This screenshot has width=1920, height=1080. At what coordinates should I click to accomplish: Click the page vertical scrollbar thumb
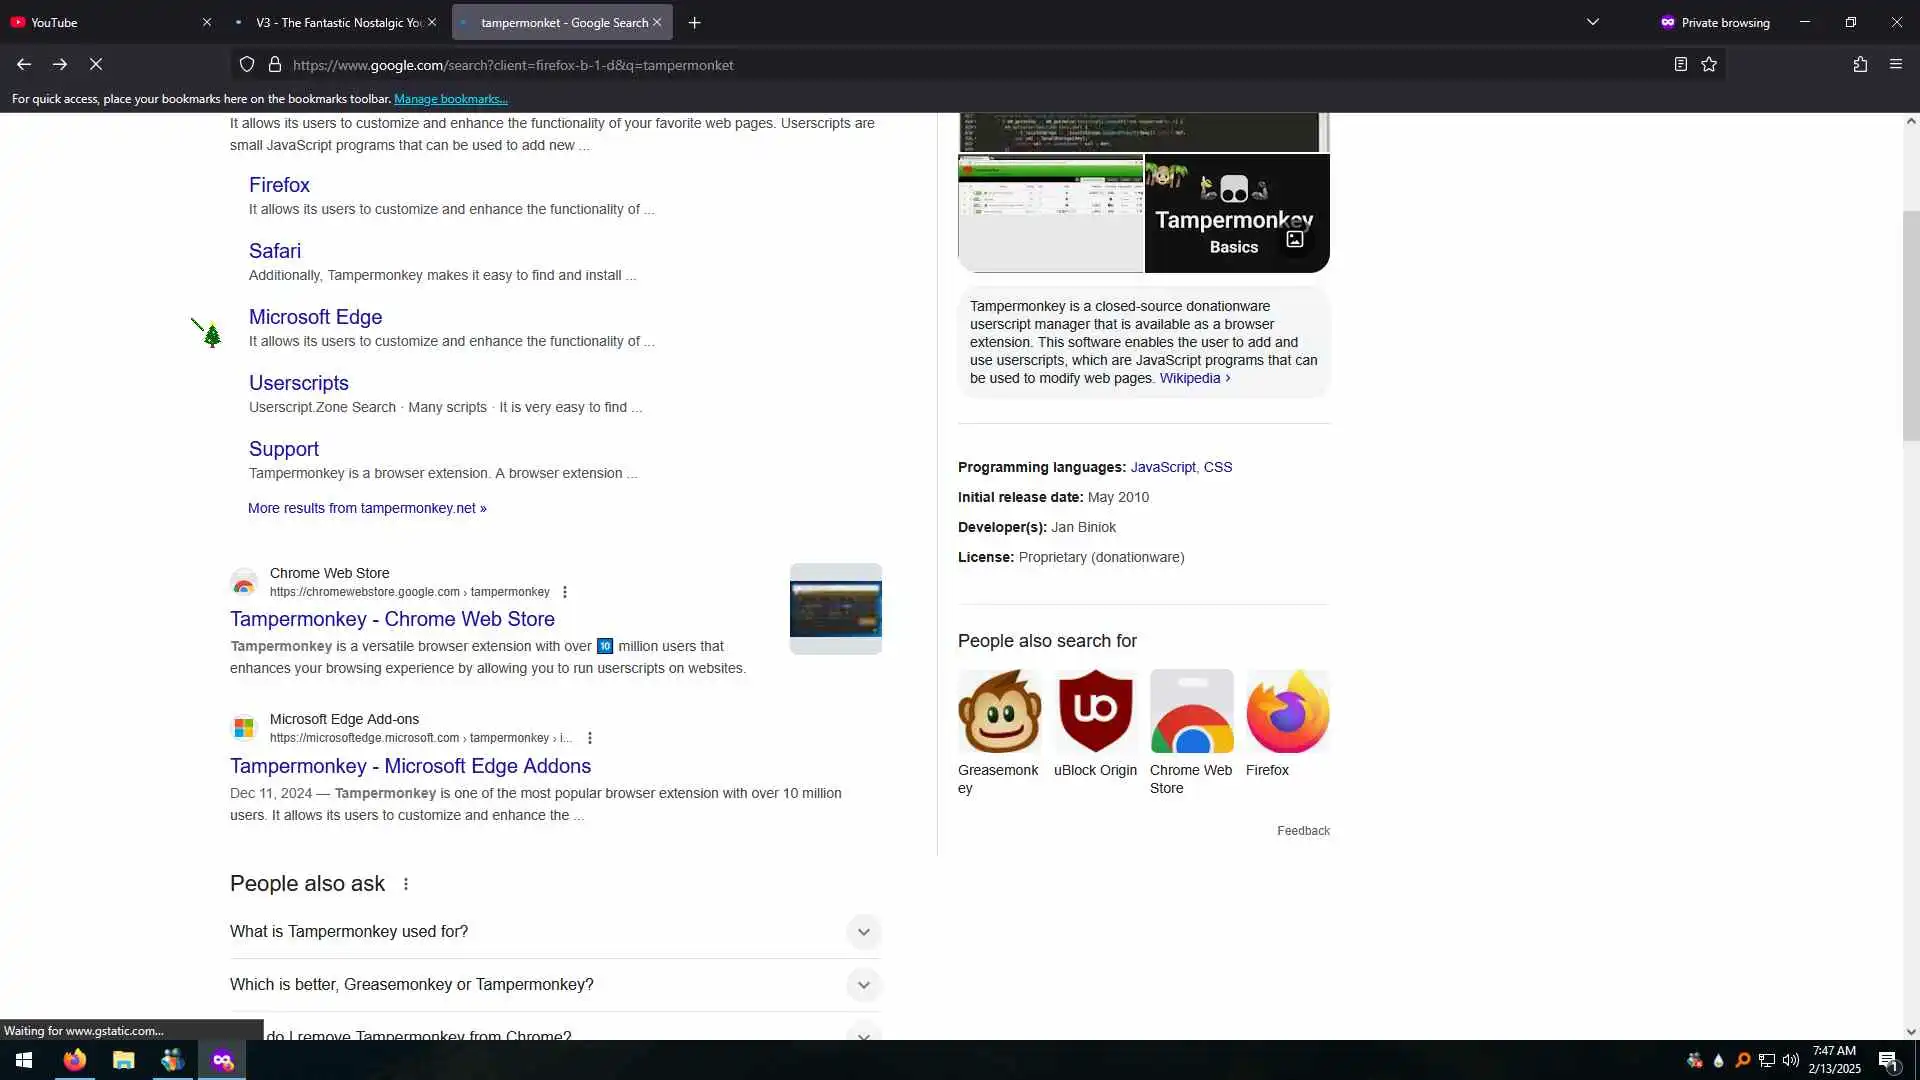pyautogui.click(x=1910, y=325)
